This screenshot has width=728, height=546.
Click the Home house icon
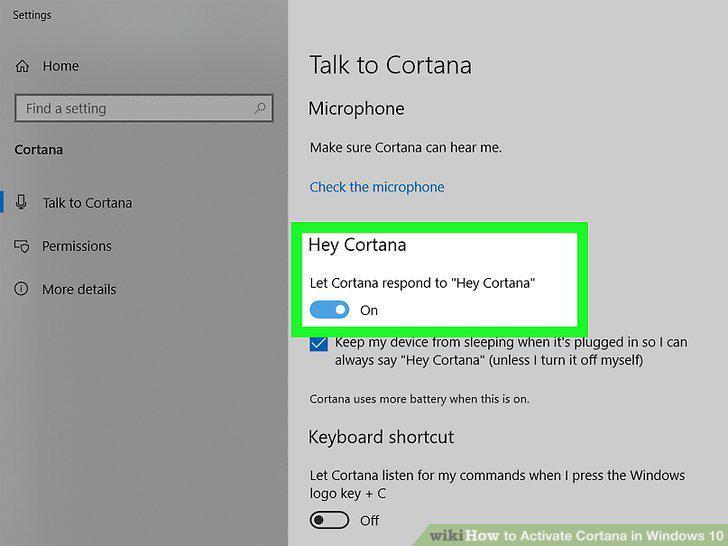pyautogui.click(x=22, y=66)
